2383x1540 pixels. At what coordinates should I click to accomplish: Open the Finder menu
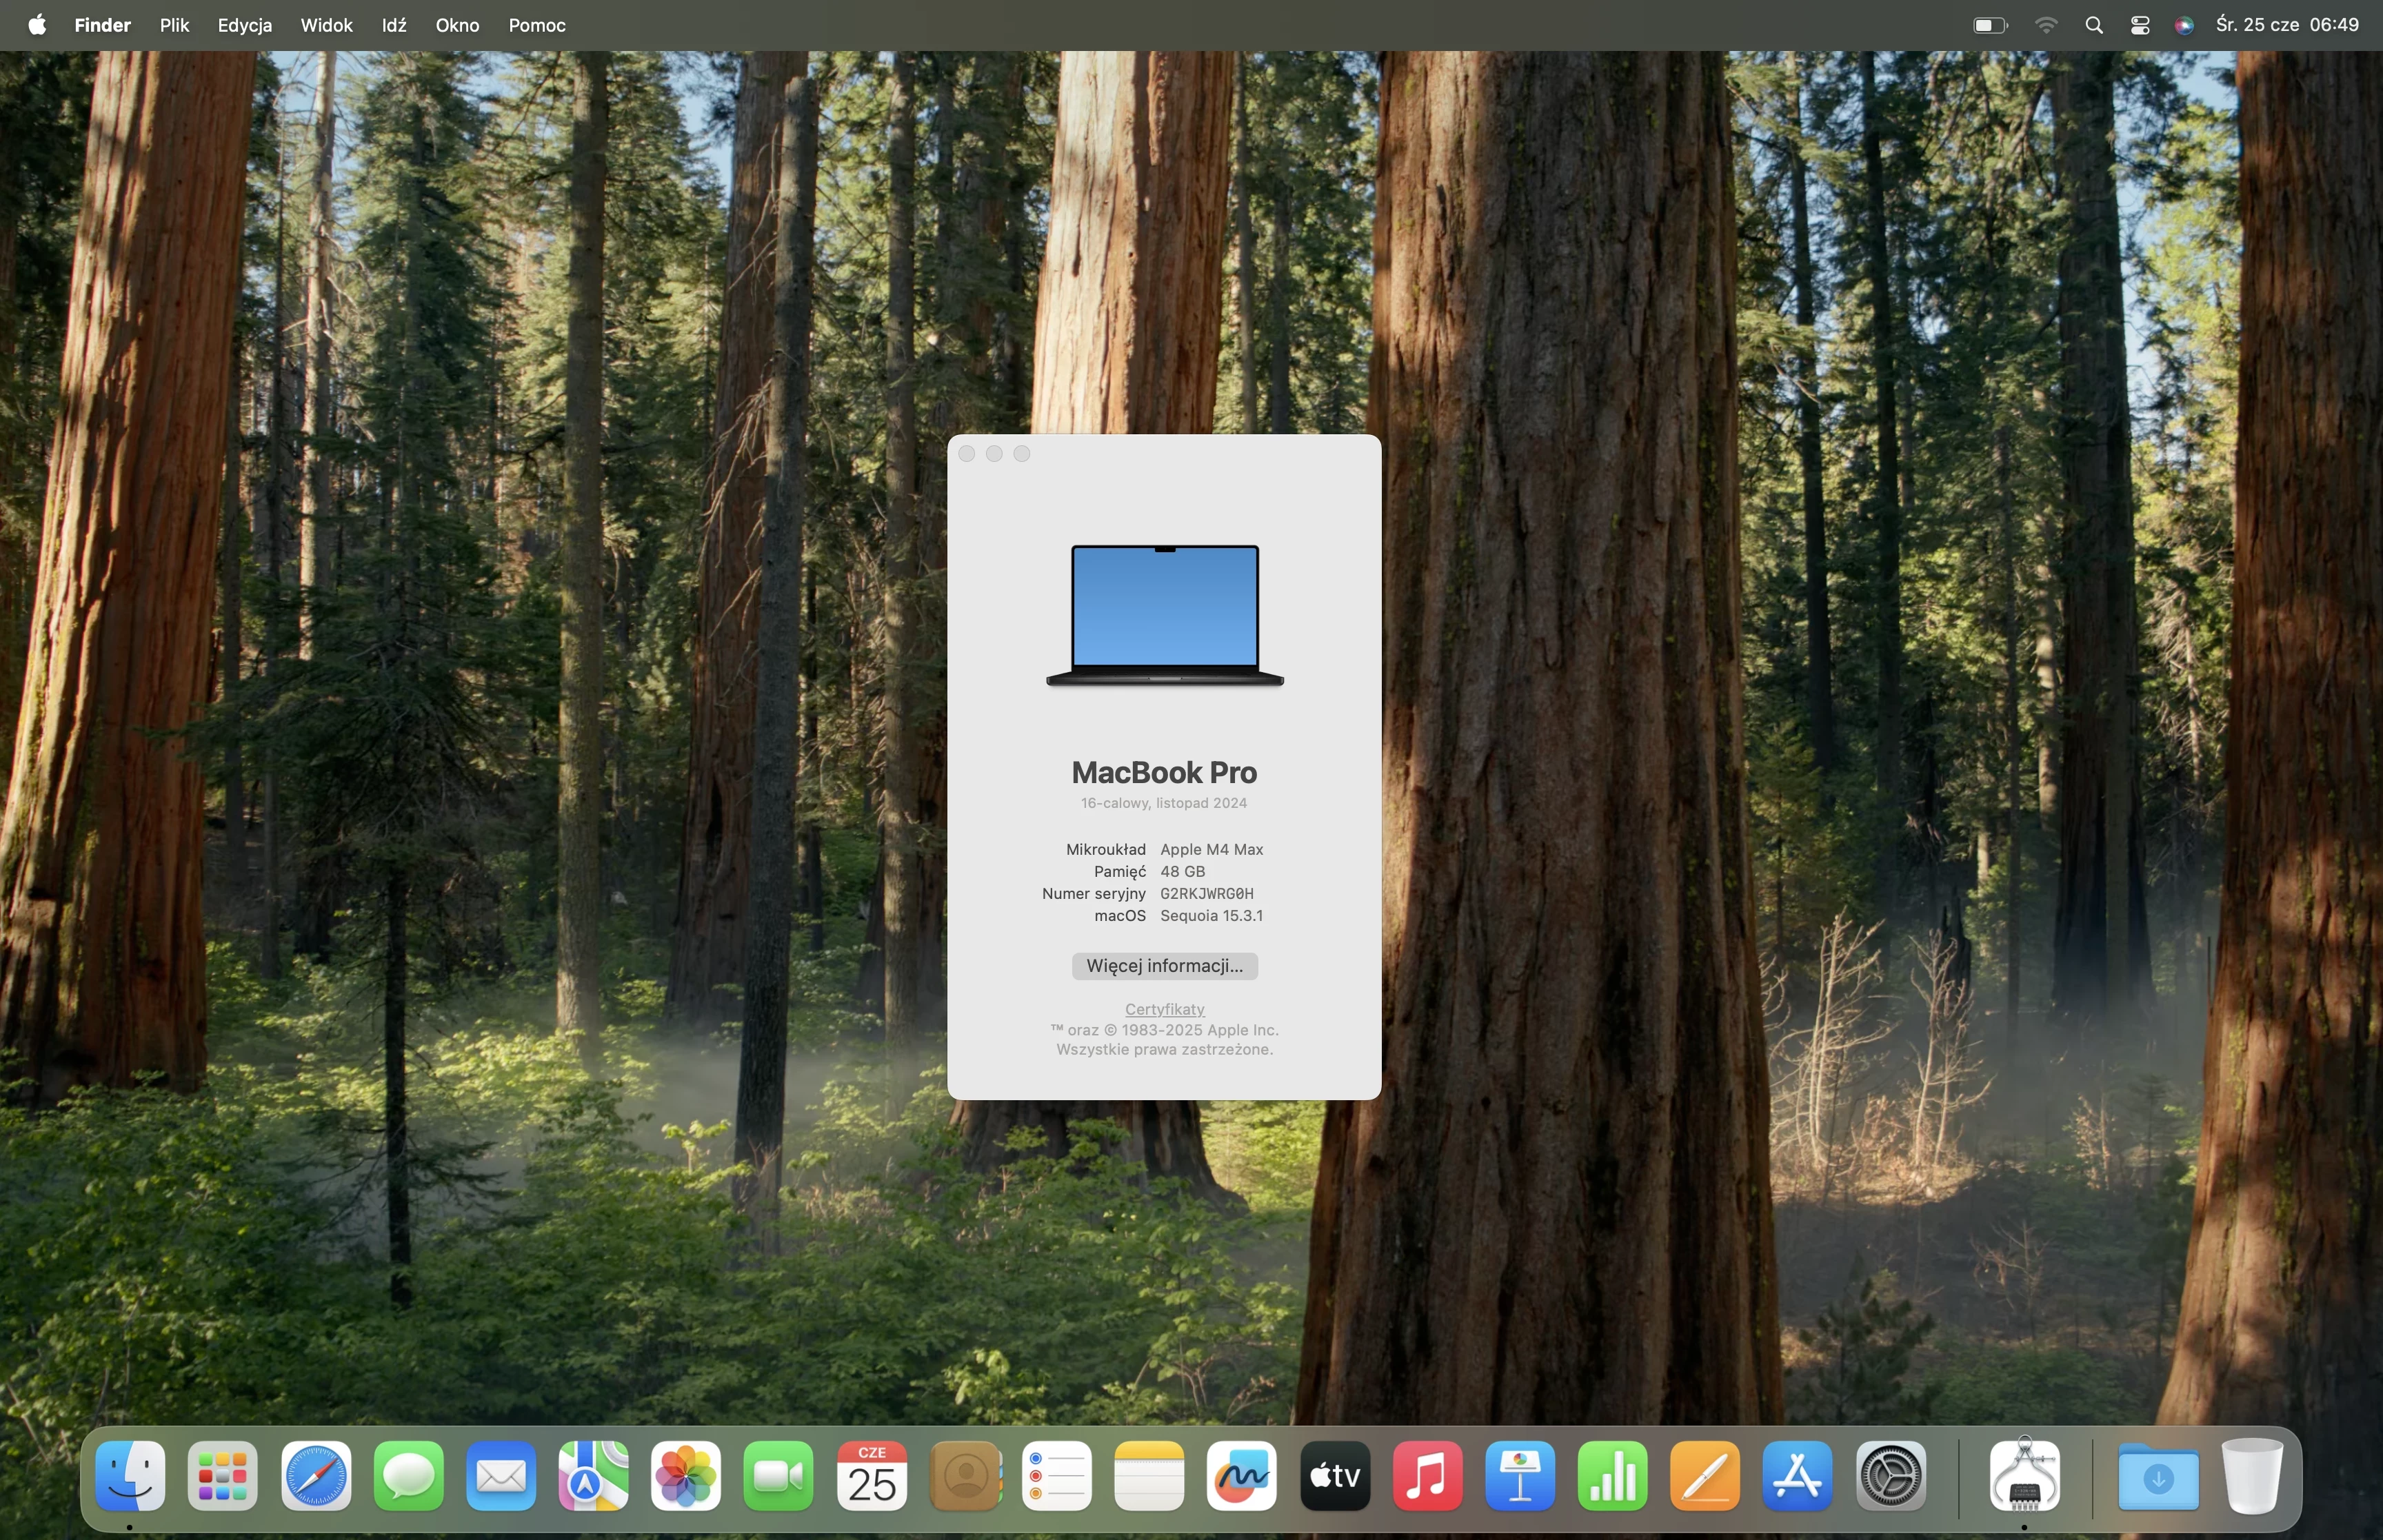(x=103, y=25)
